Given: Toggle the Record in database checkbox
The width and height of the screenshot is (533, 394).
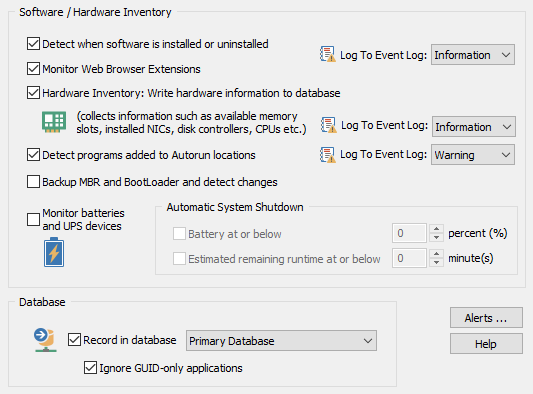Looking at the screenshot, I should click(74, 340).
